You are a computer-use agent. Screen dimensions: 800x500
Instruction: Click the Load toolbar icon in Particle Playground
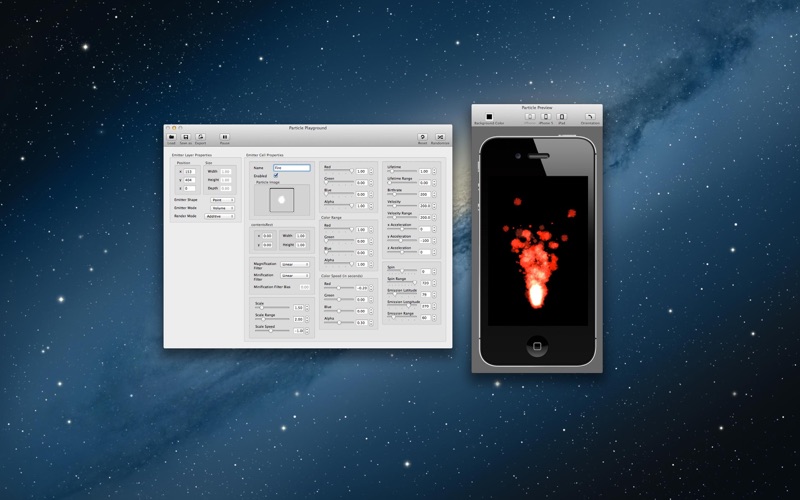click(171, 137)
